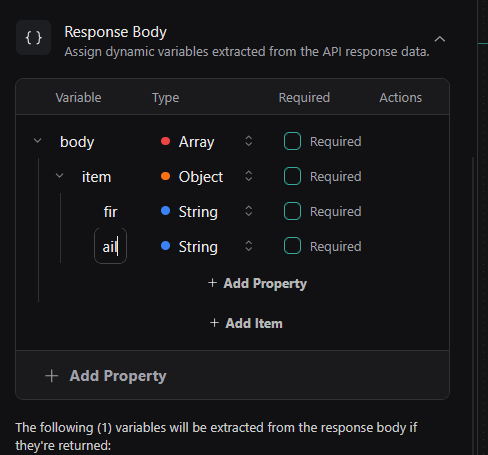
Task: Mark item as Required
Action: pyautogui.click(x=292, y=176)
